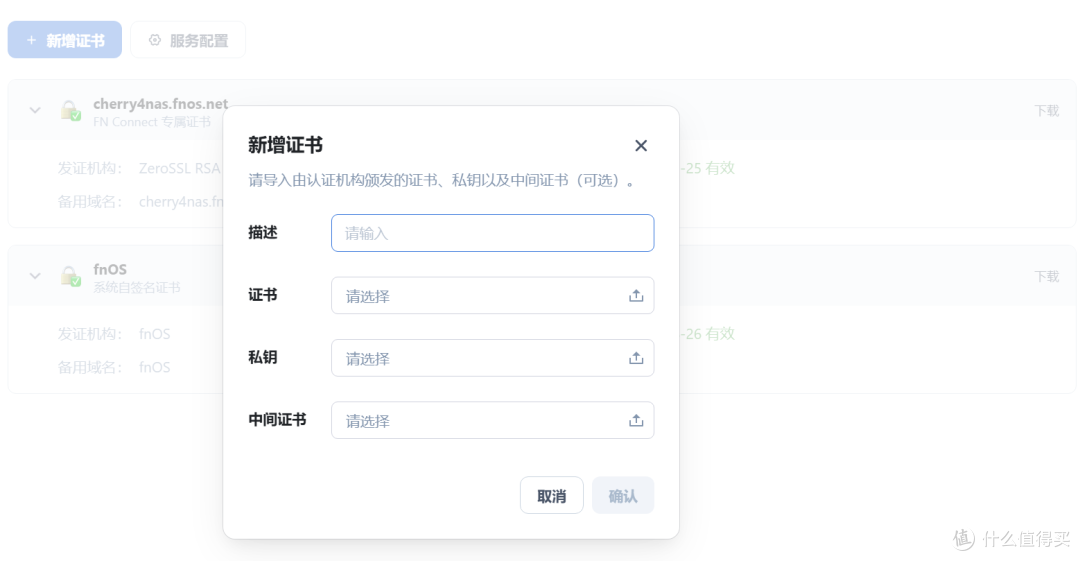Click the gear icon in 服务配置
1080x561 pixels.
click(155, 40)
